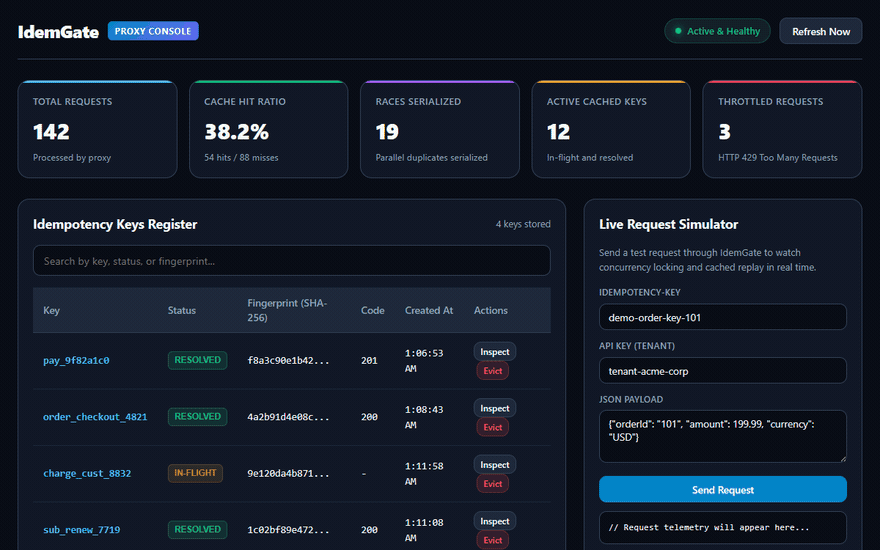
Task: Edit the API Key tenant field
Action: coord(723,370)
